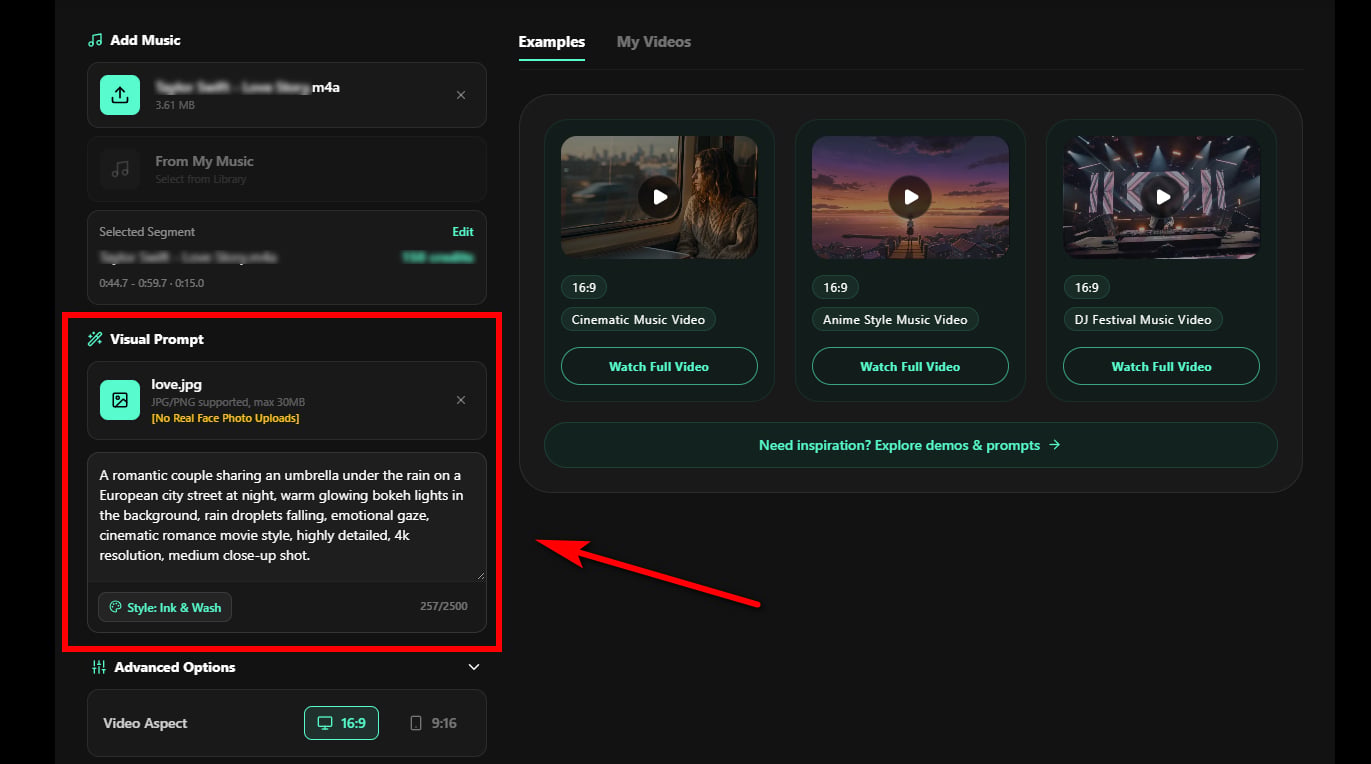Viewport: 1371px width, 764px height.
Task: Select the 16:9 video aspect
Action: (341, 723)
